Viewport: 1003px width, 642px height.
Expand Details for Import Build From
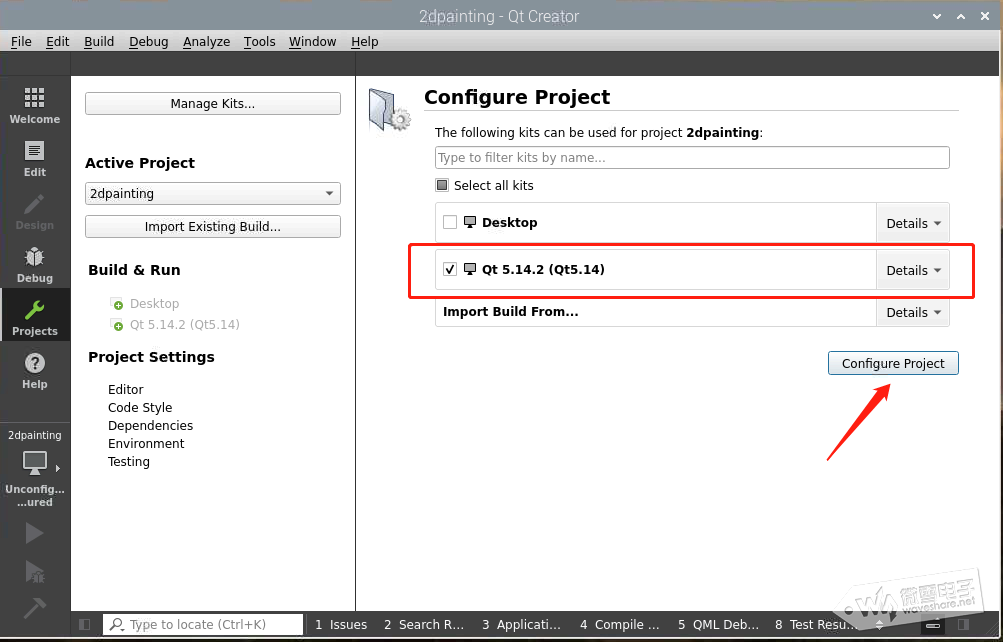click(x=913, y=313)
